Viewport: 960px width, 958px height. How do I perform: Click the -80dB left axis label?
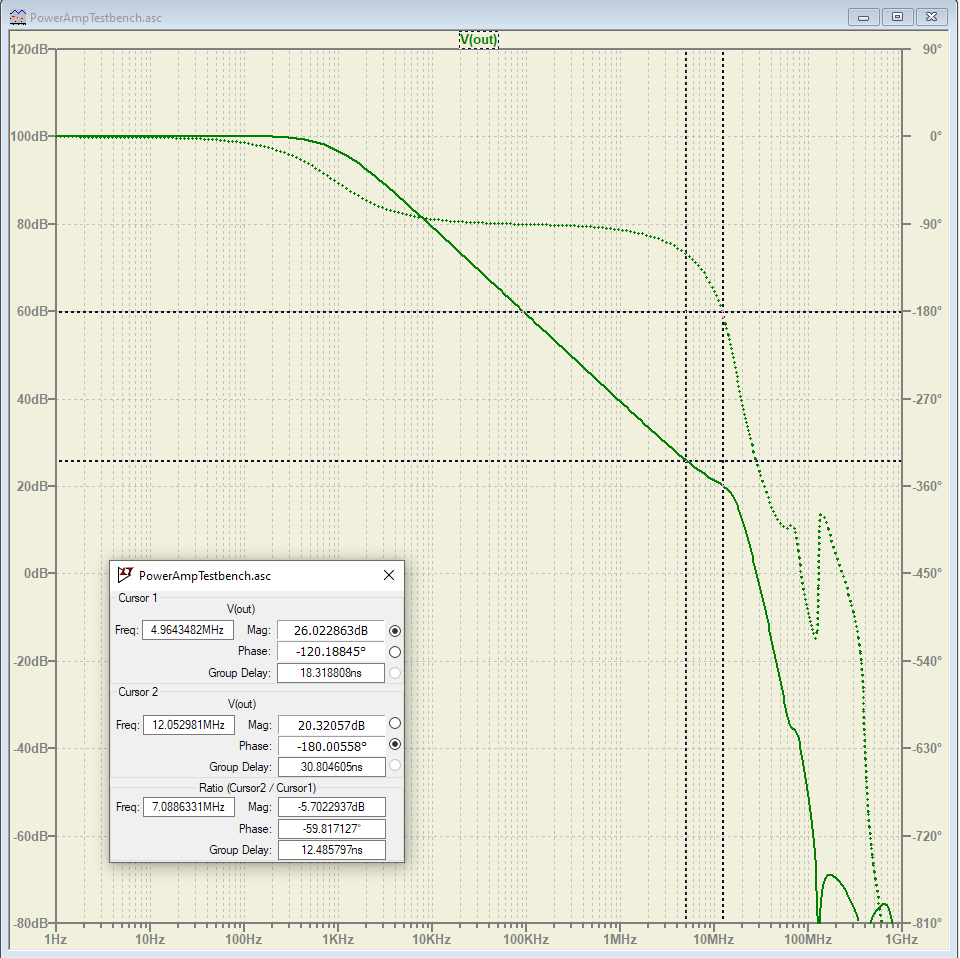pyautogui.click(x=30, y=923)
